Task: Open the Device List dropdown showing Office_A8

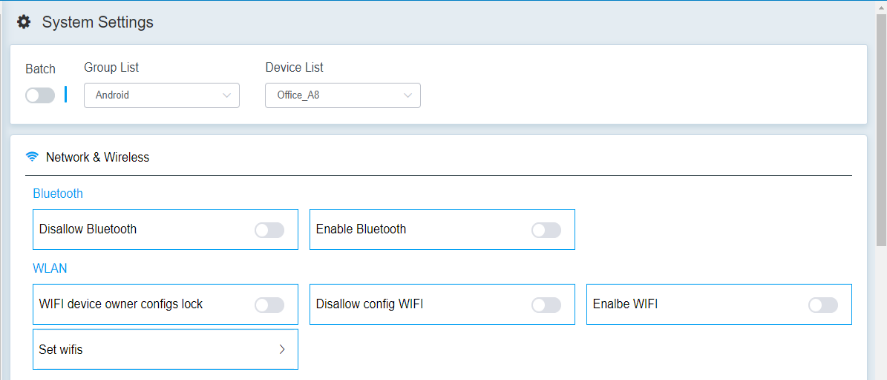Action: tap(343, 95)
